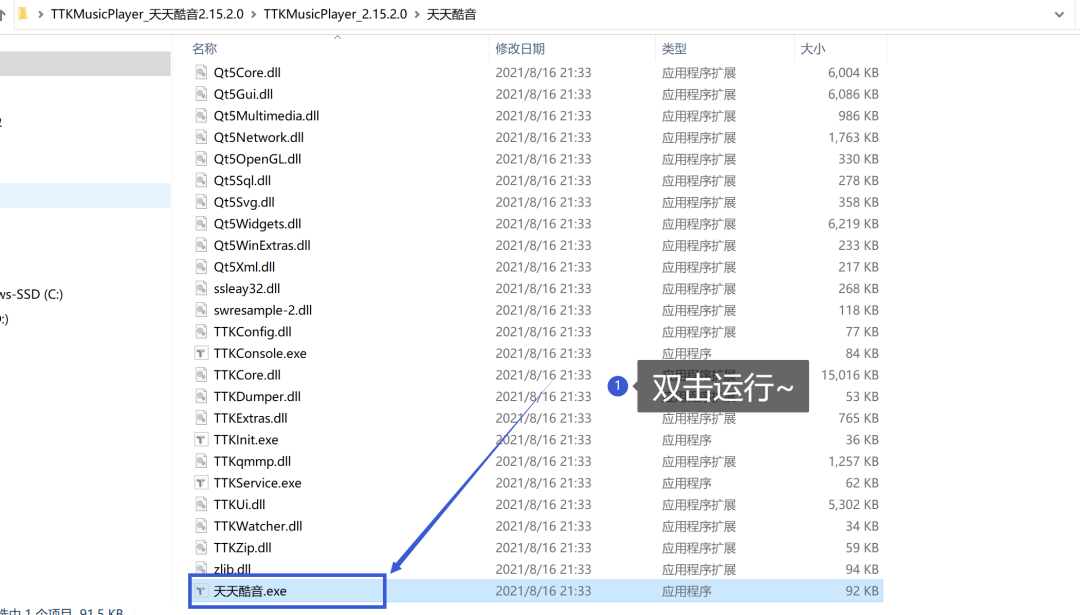Viewport: 1080px width, 615px height.
Task: Click the TTKWatcher.dll file icon
Action: (x=200, y=525)
